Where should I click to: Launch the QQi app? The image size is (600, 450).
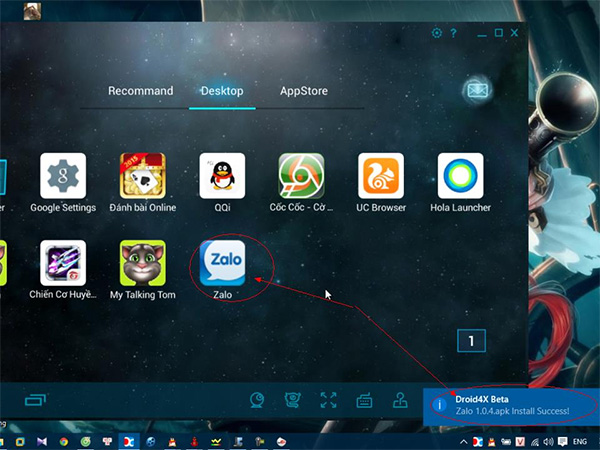coord(222,176)
